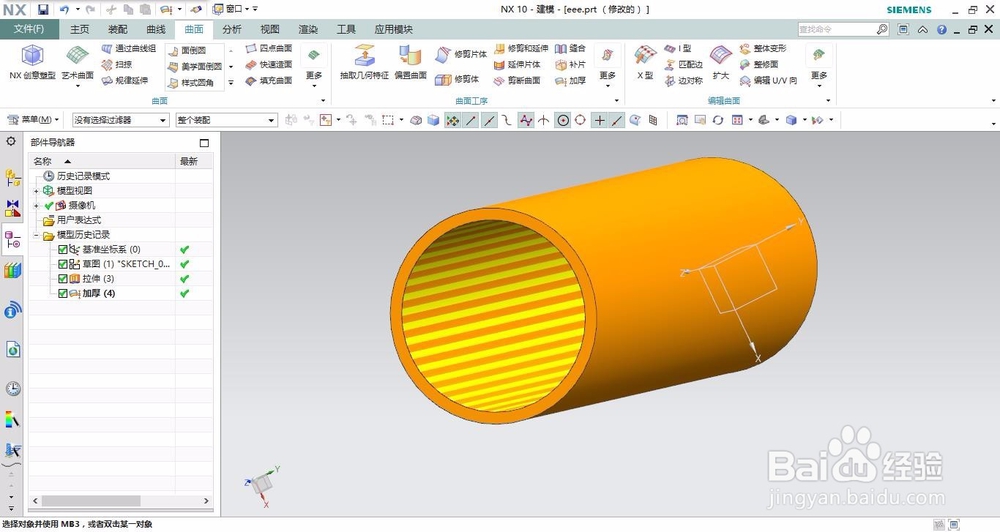
Task: Toggle 加厚 (4) feature checkbox
Action: pyautogui.click(x=62, y=293)
